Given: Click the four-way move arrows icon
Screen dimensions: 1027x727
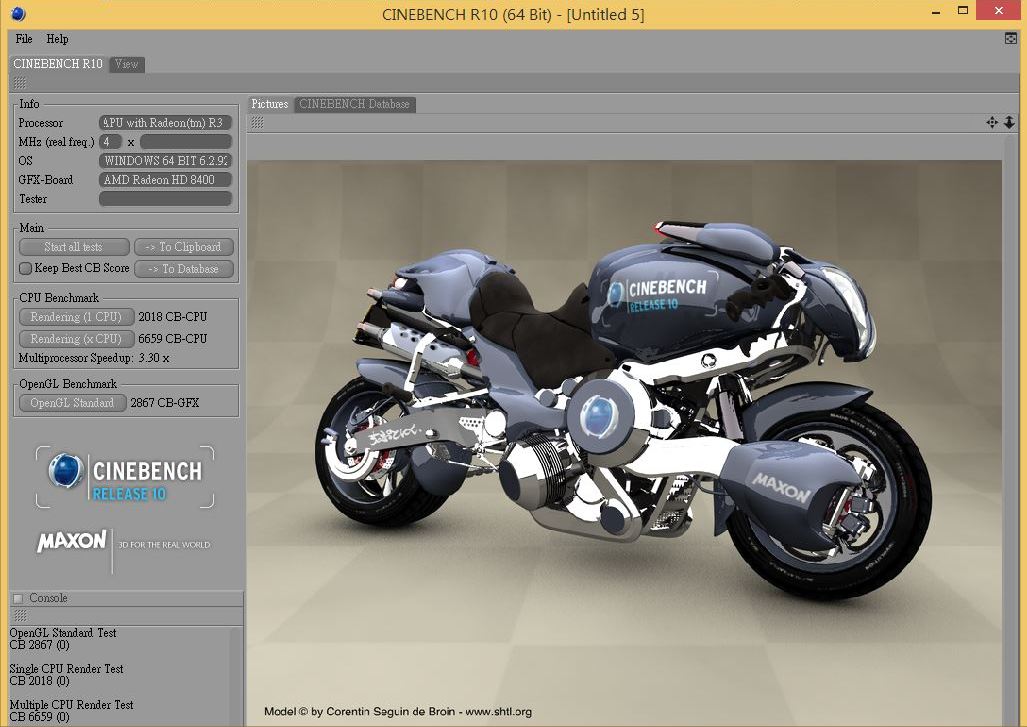Looking at the screenshot, I should (992, 122).
